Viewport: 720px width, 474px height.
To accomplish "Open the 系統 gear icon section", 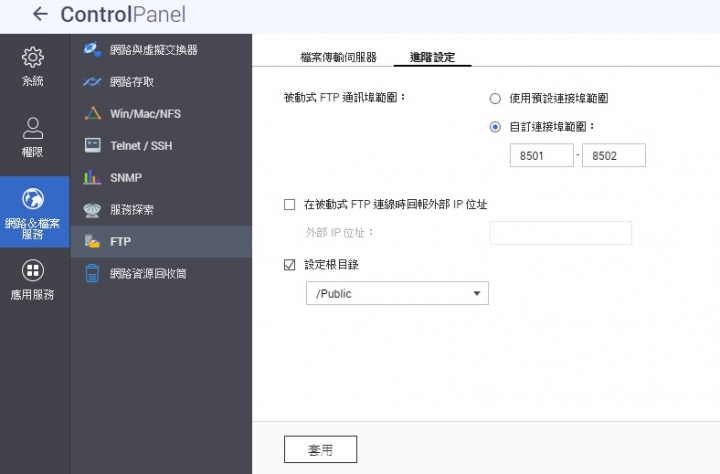I will (33, 57).
